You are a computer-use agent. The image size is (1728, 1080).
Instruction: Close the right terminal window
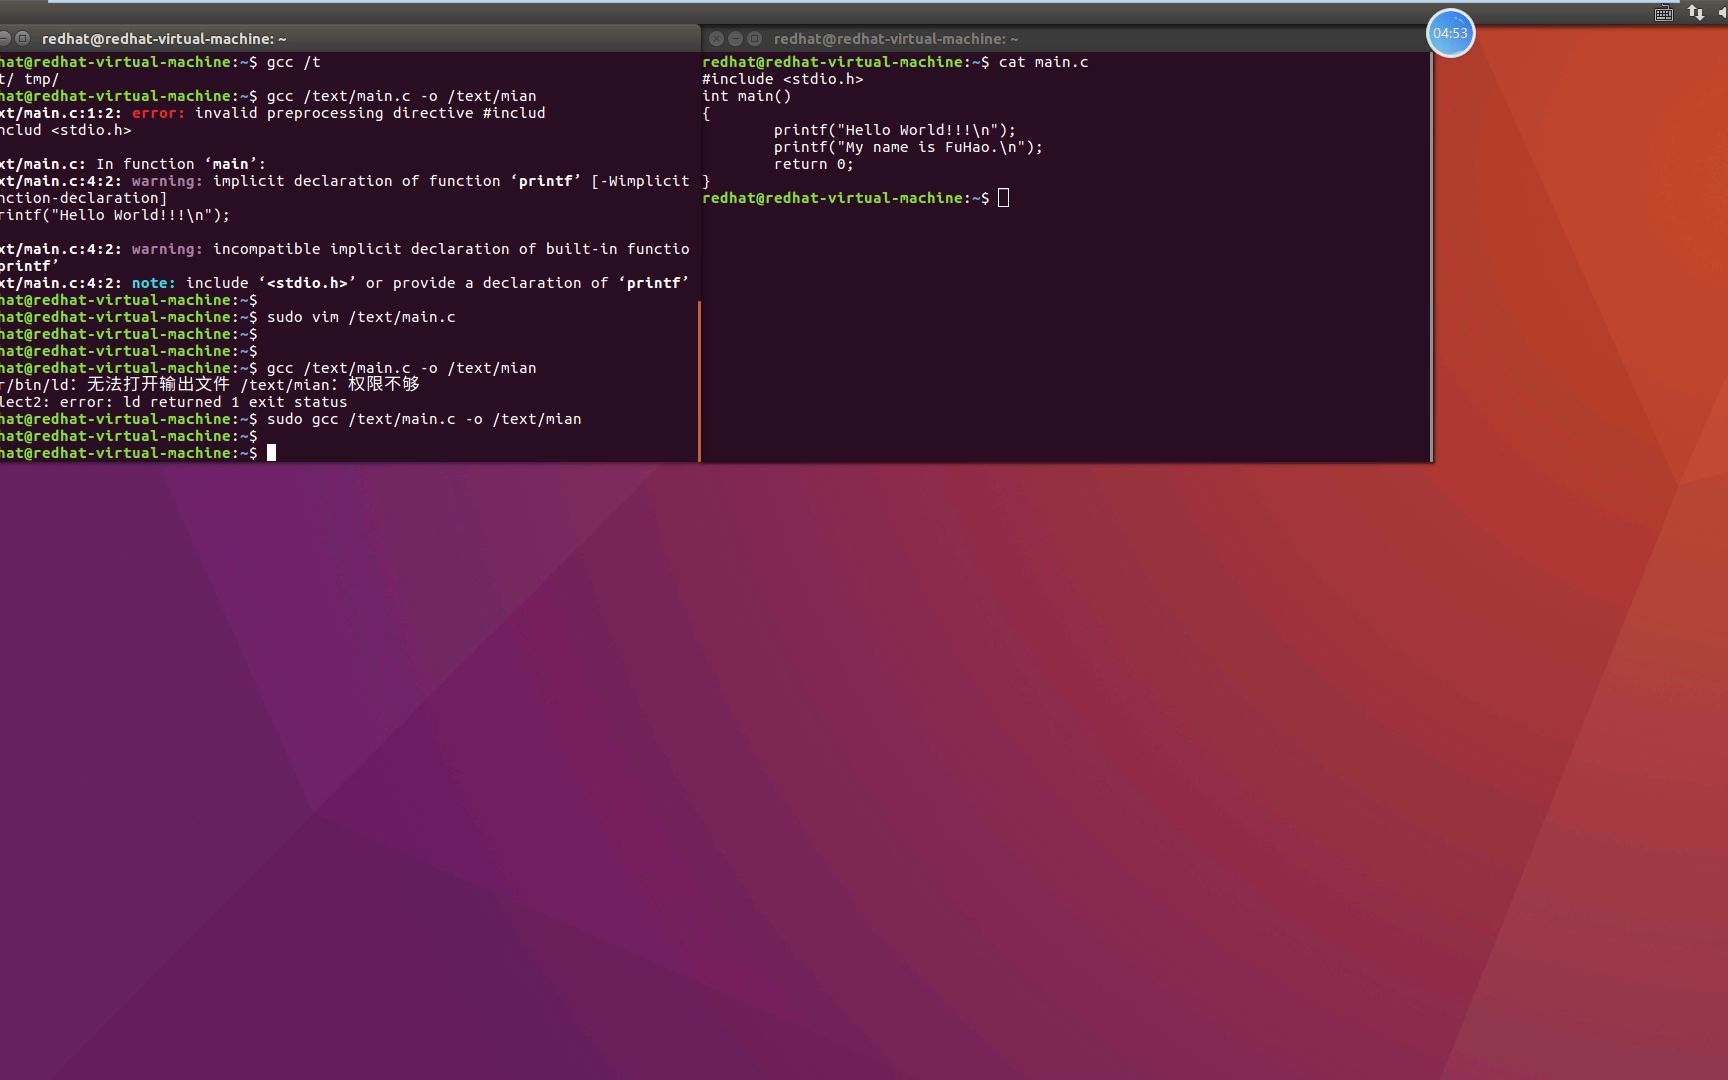716,39
